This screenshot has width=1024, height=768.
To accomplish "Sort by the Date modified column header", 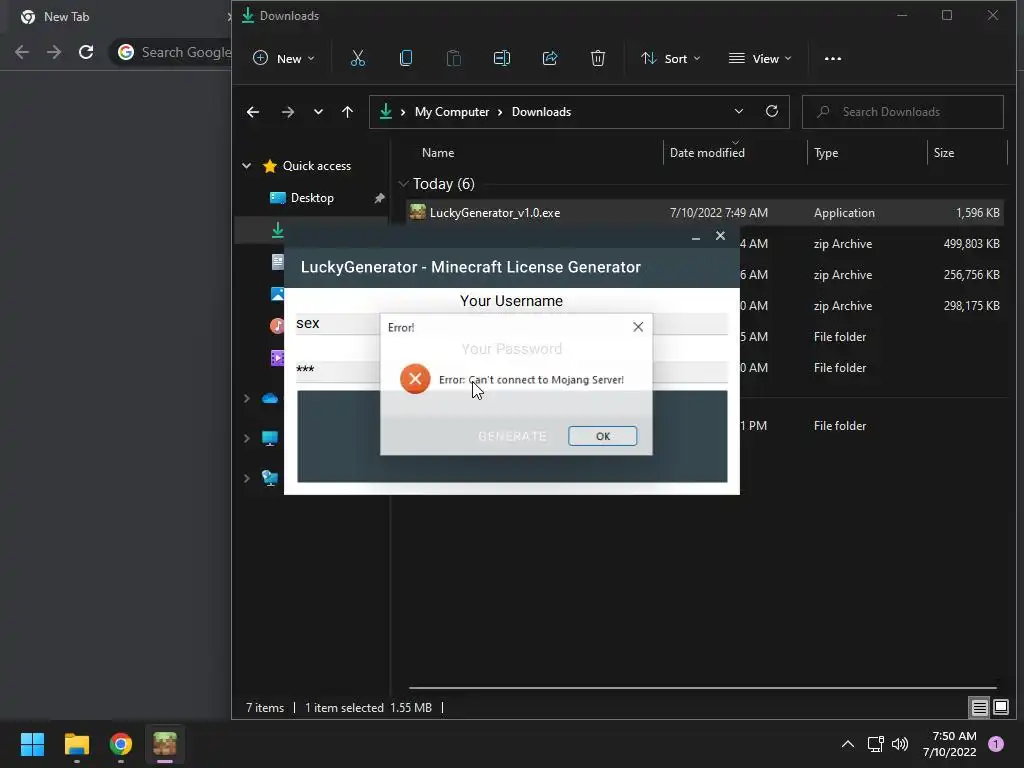I will pos(707,153).
